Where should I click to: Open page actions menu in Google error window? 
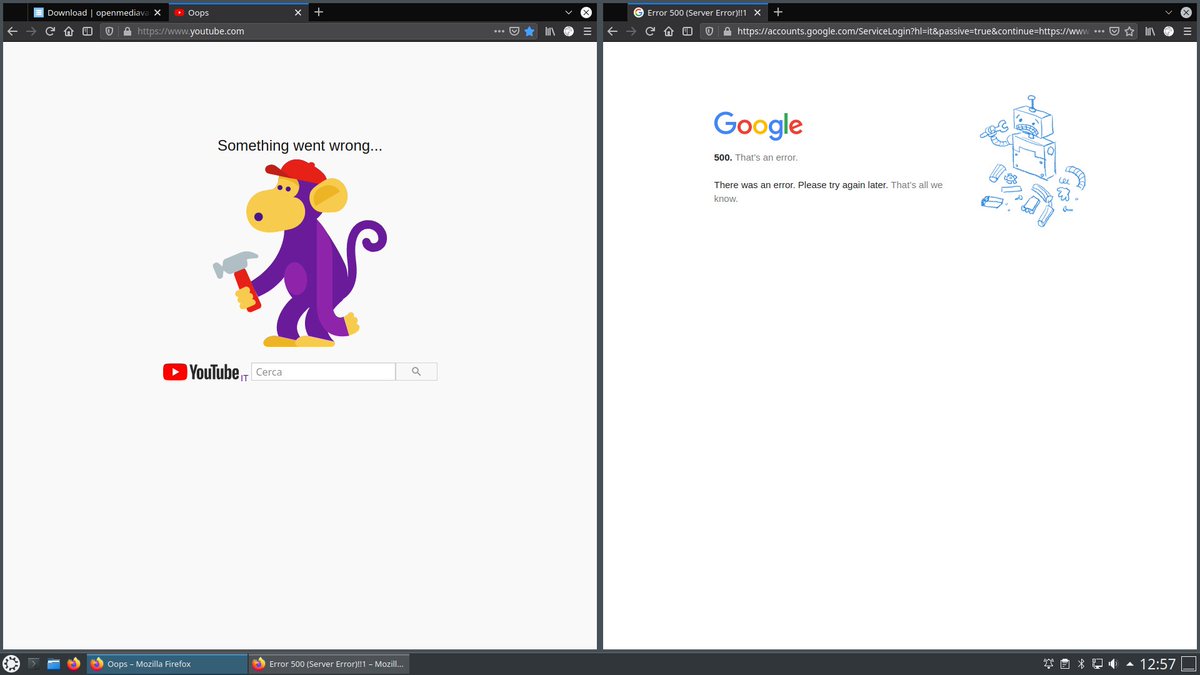(1099, 31)
